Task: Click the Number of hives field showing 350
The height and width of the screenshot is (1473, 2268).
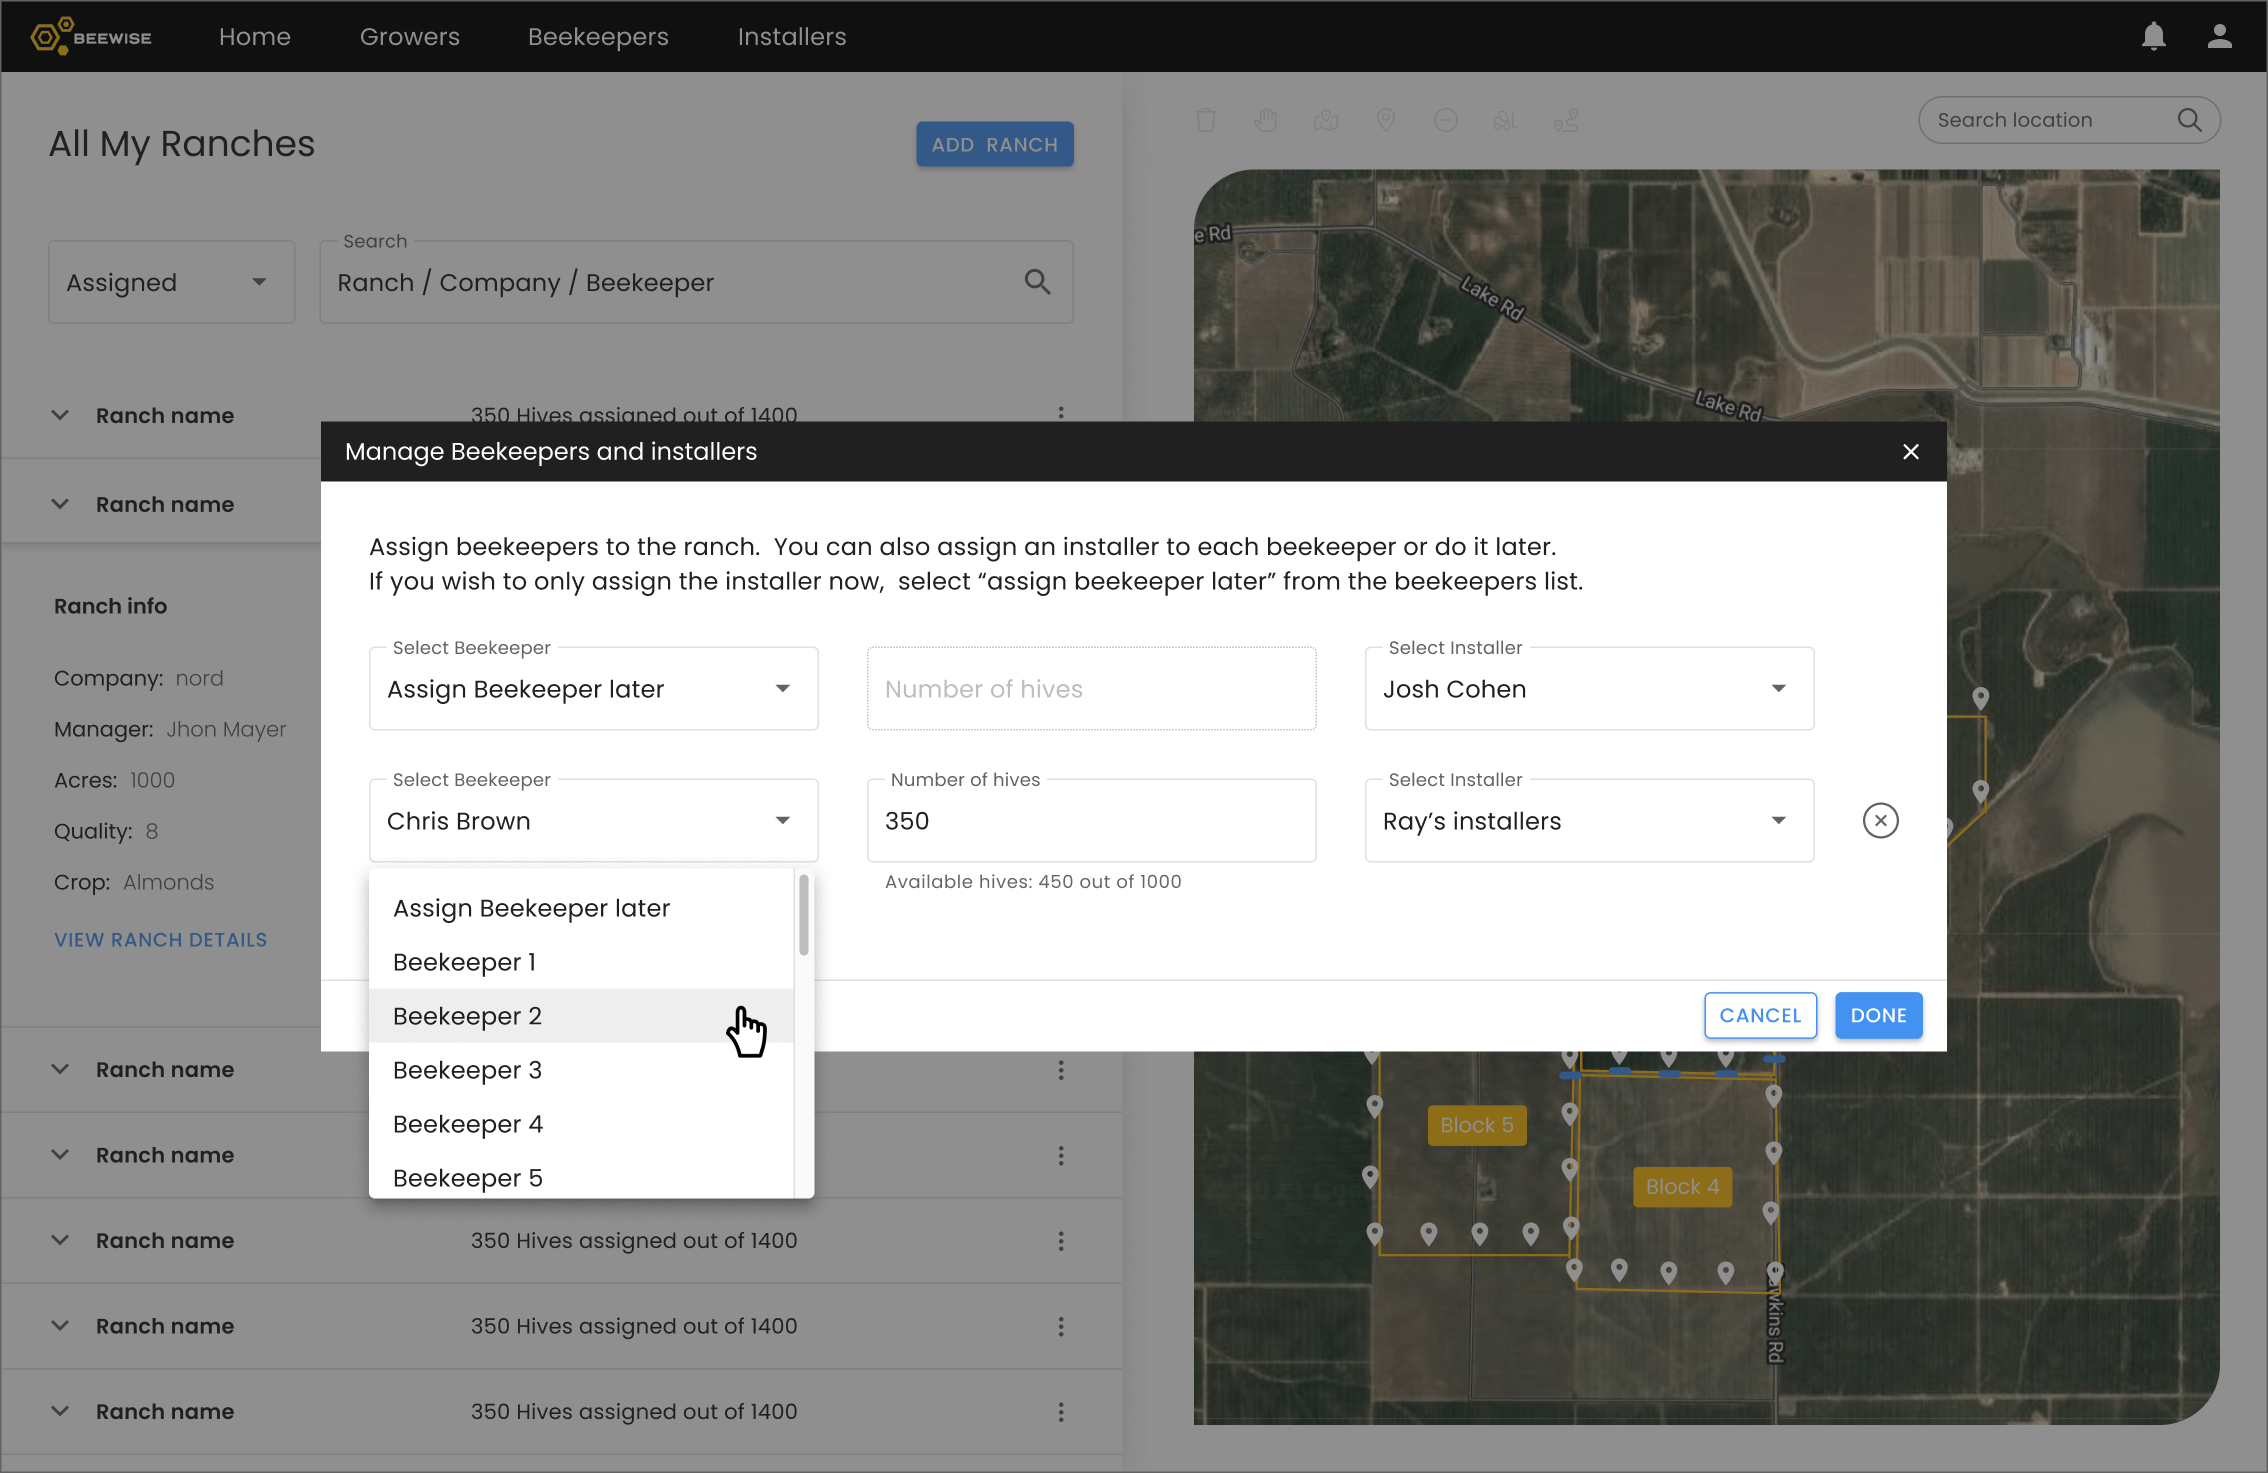Action: (x=1091, y=821)
